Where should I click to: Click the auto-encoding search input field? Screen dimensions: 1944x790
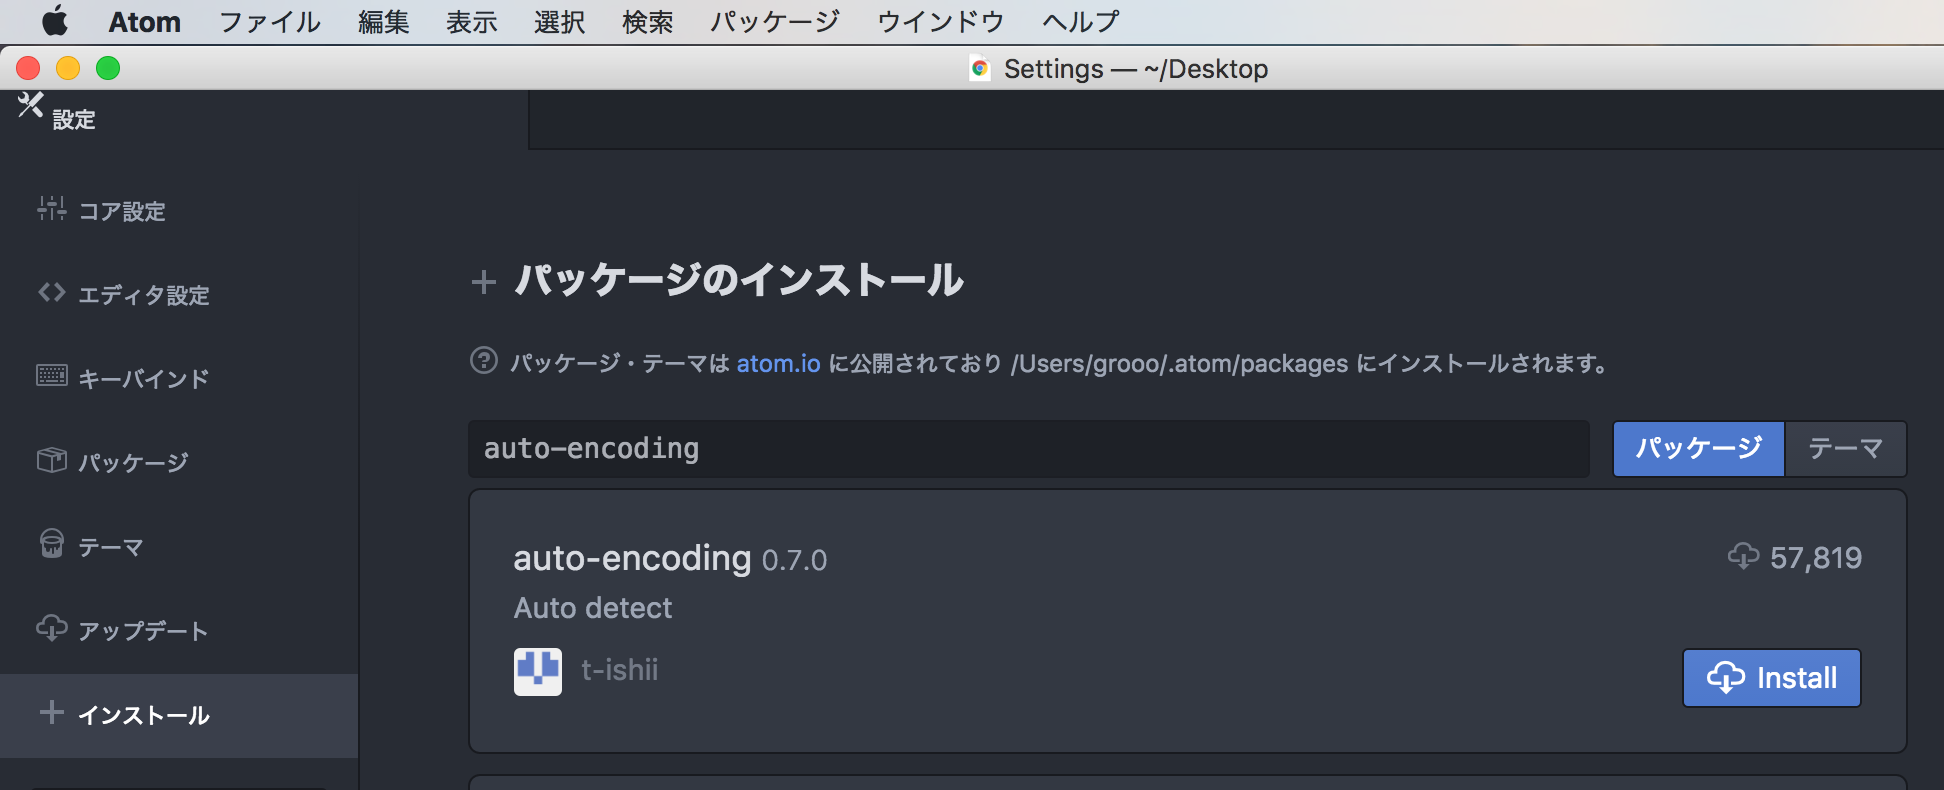tap(1029, 449)
